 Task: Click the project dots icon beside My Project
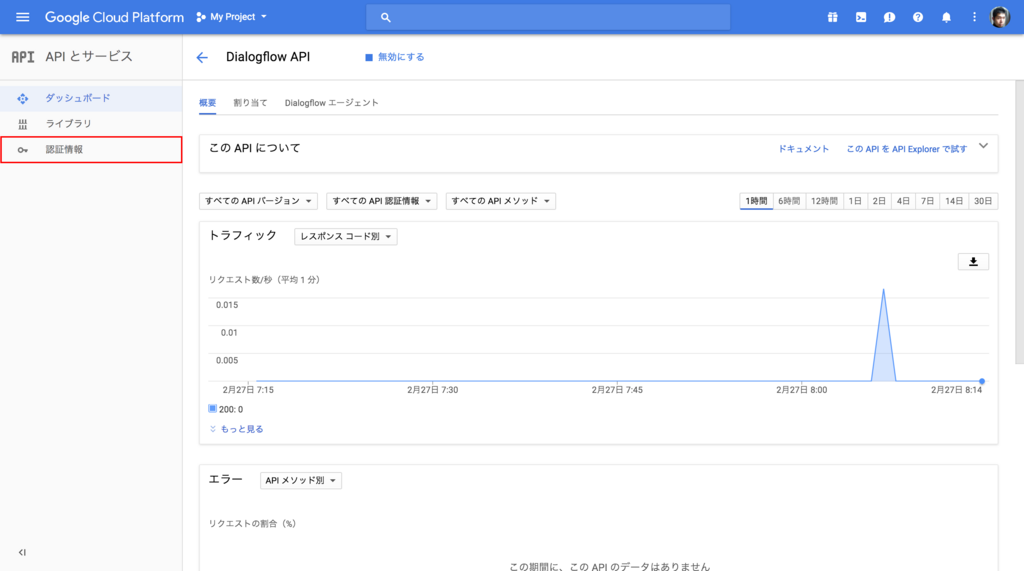click(x=200, y=18)
